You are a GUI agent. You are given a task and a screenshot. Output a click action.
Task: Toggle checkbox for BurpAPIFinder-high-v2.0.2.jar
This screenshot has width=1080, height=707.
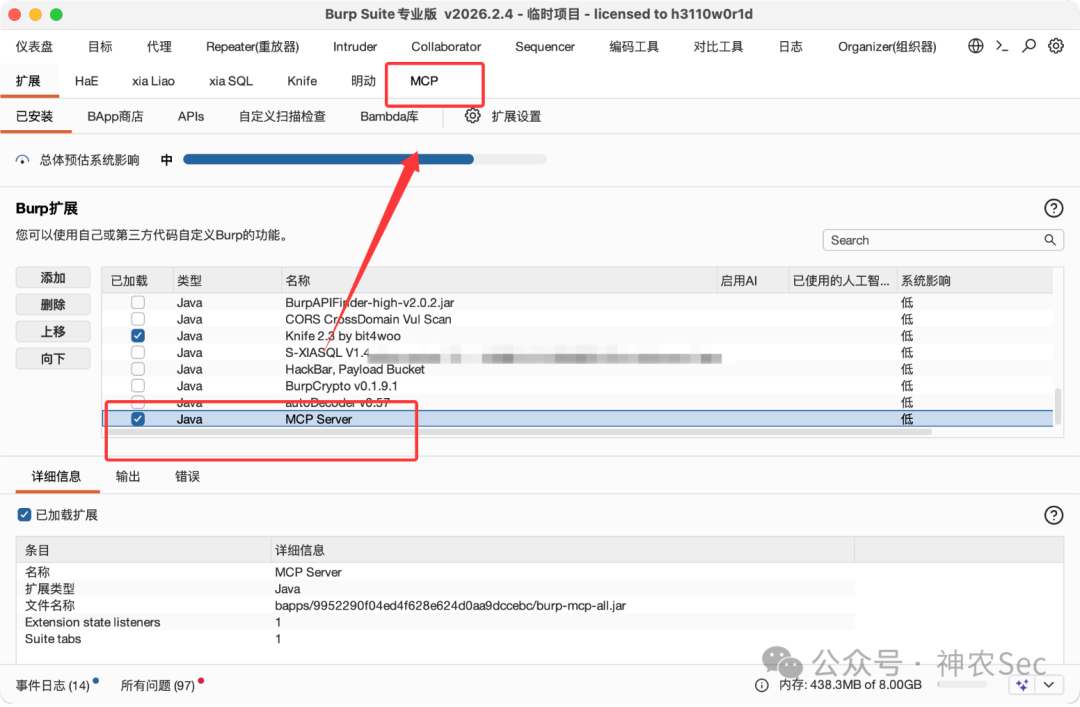pyautogui.click(x=138, y=303)
